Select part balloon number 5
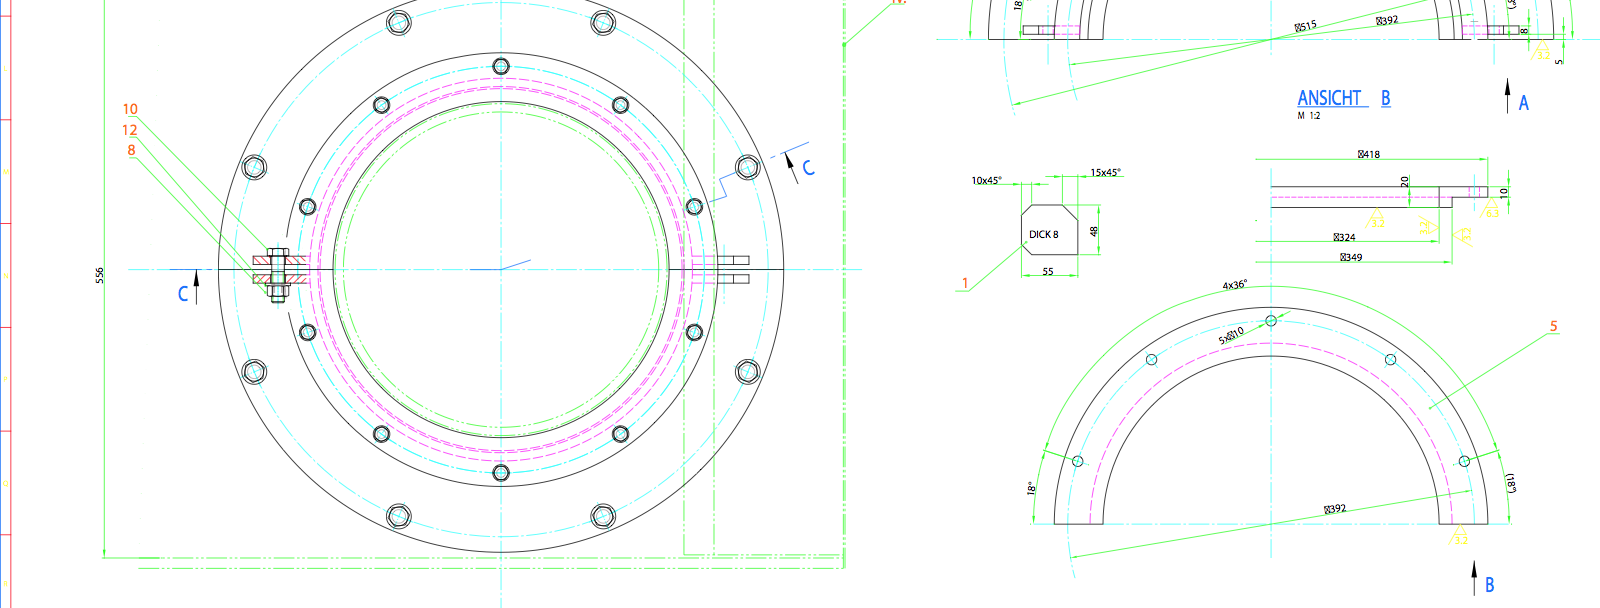The image size is (1600, 608). point(1553,326)
